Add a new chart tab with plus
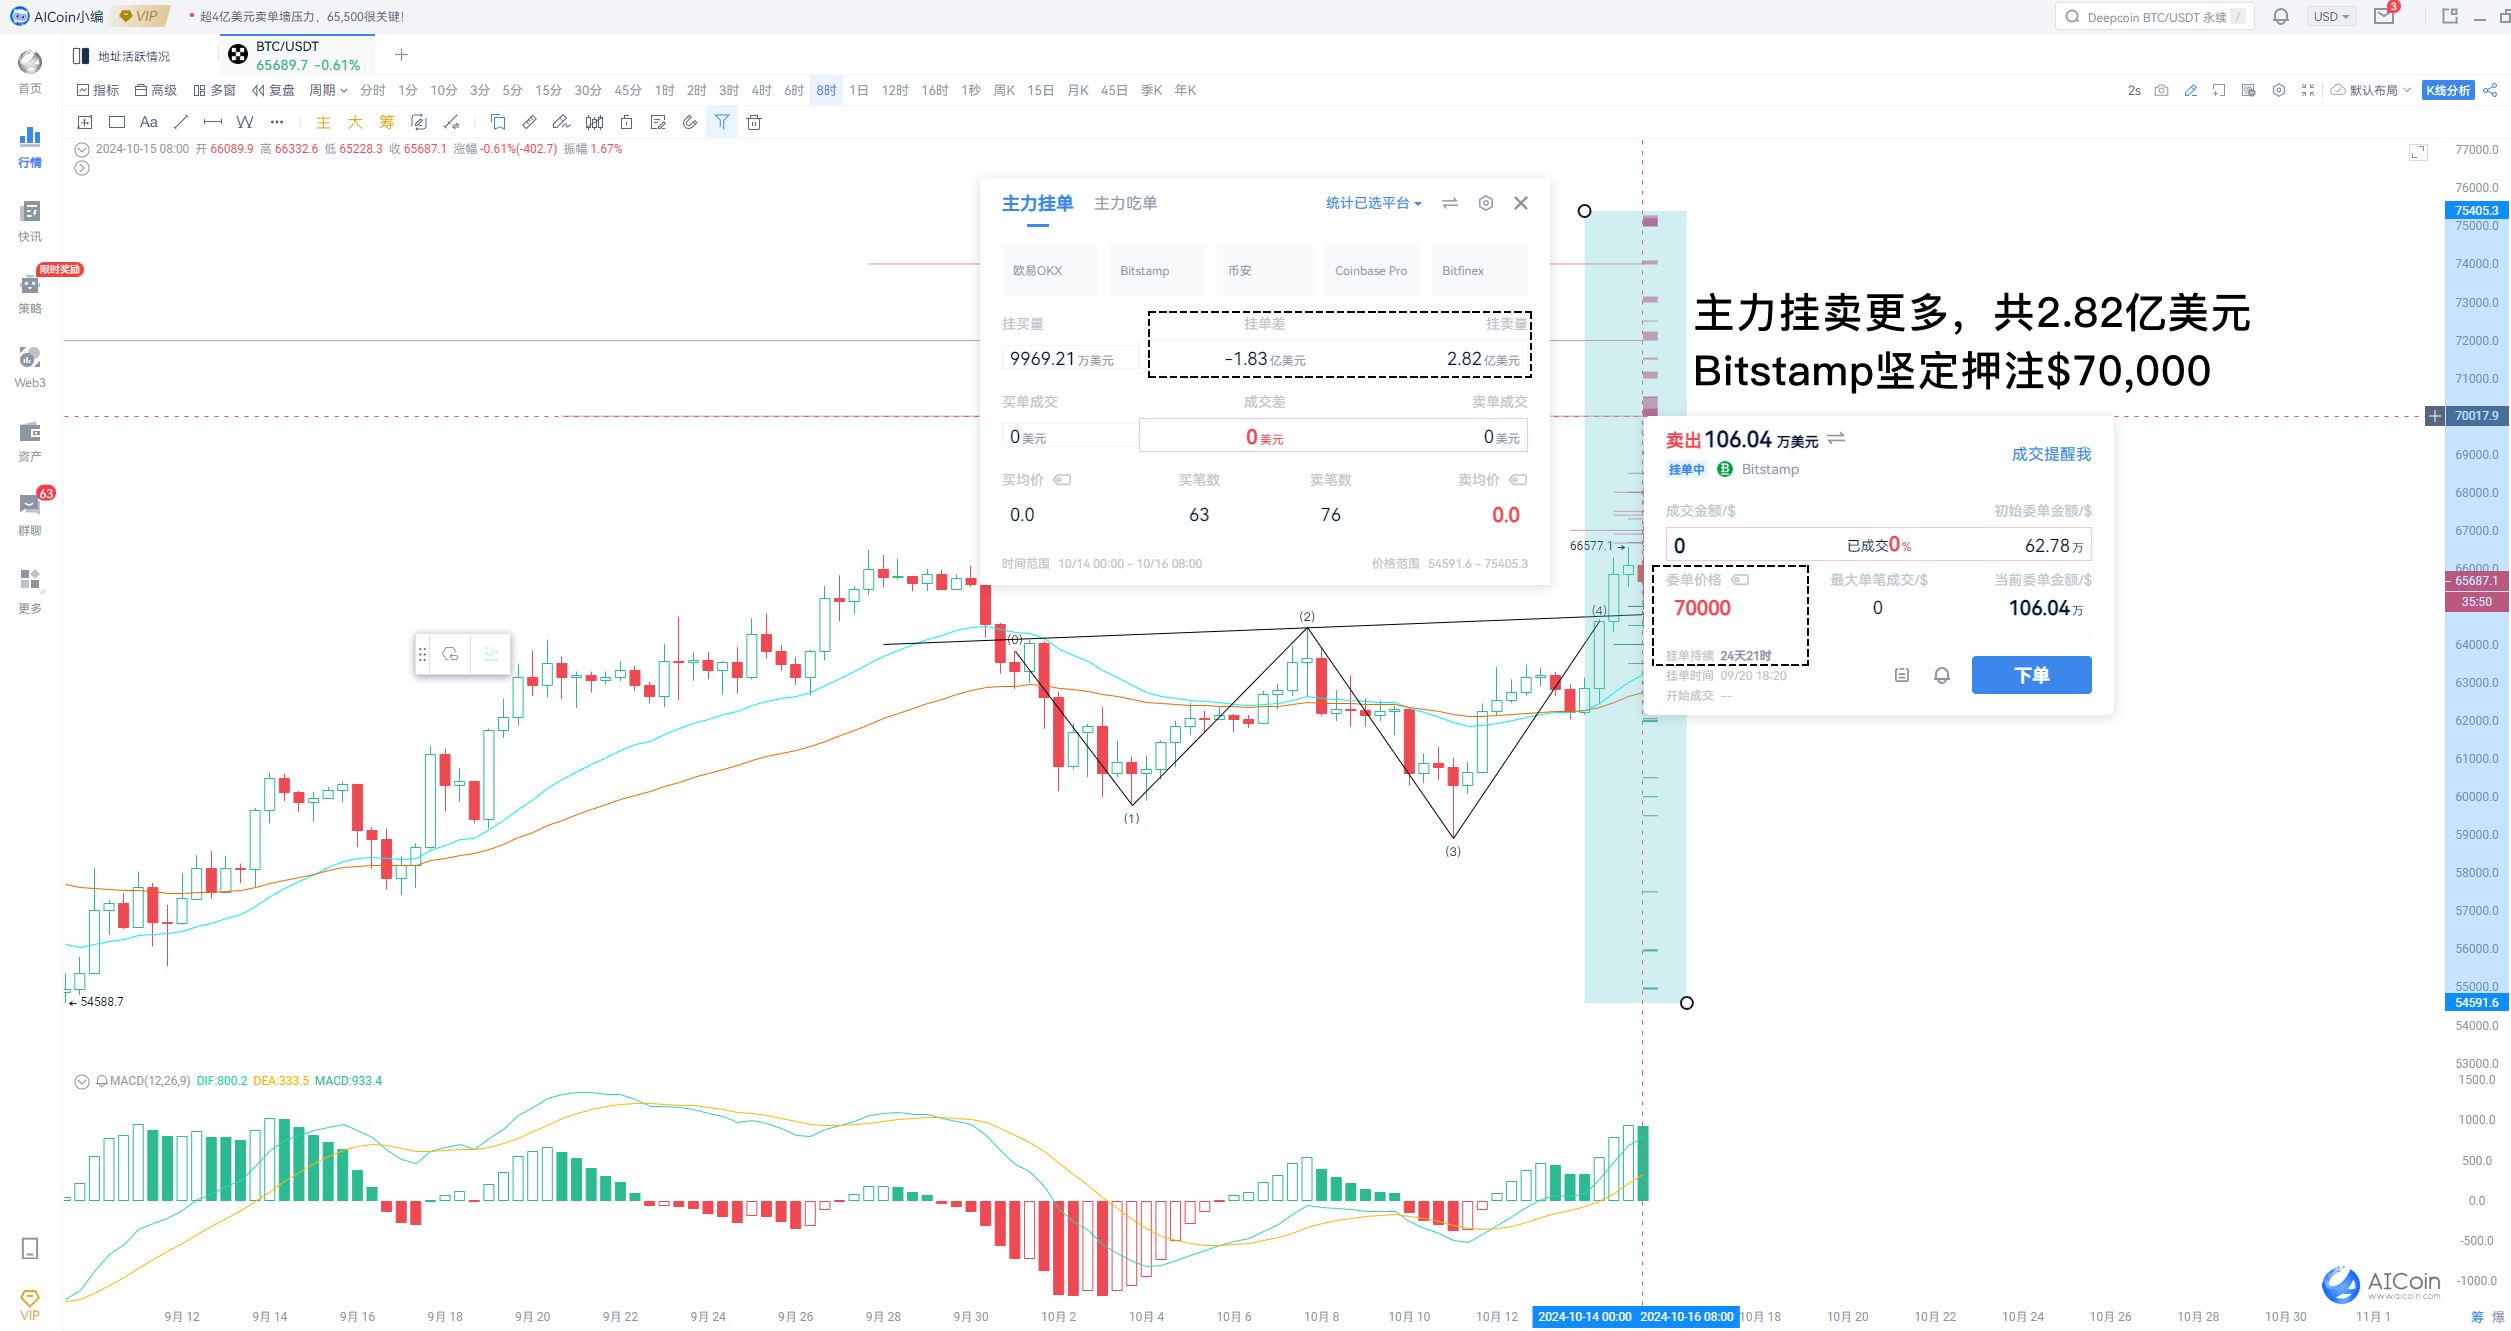 tap(401, 55)
